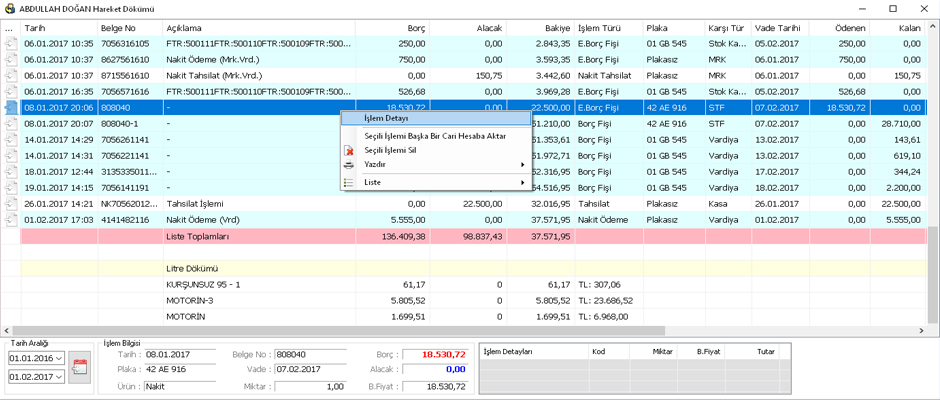This screenshot has width=940, height=400.
Task: Click the Tarih field showing 08.01.2017
Action: 179,354
